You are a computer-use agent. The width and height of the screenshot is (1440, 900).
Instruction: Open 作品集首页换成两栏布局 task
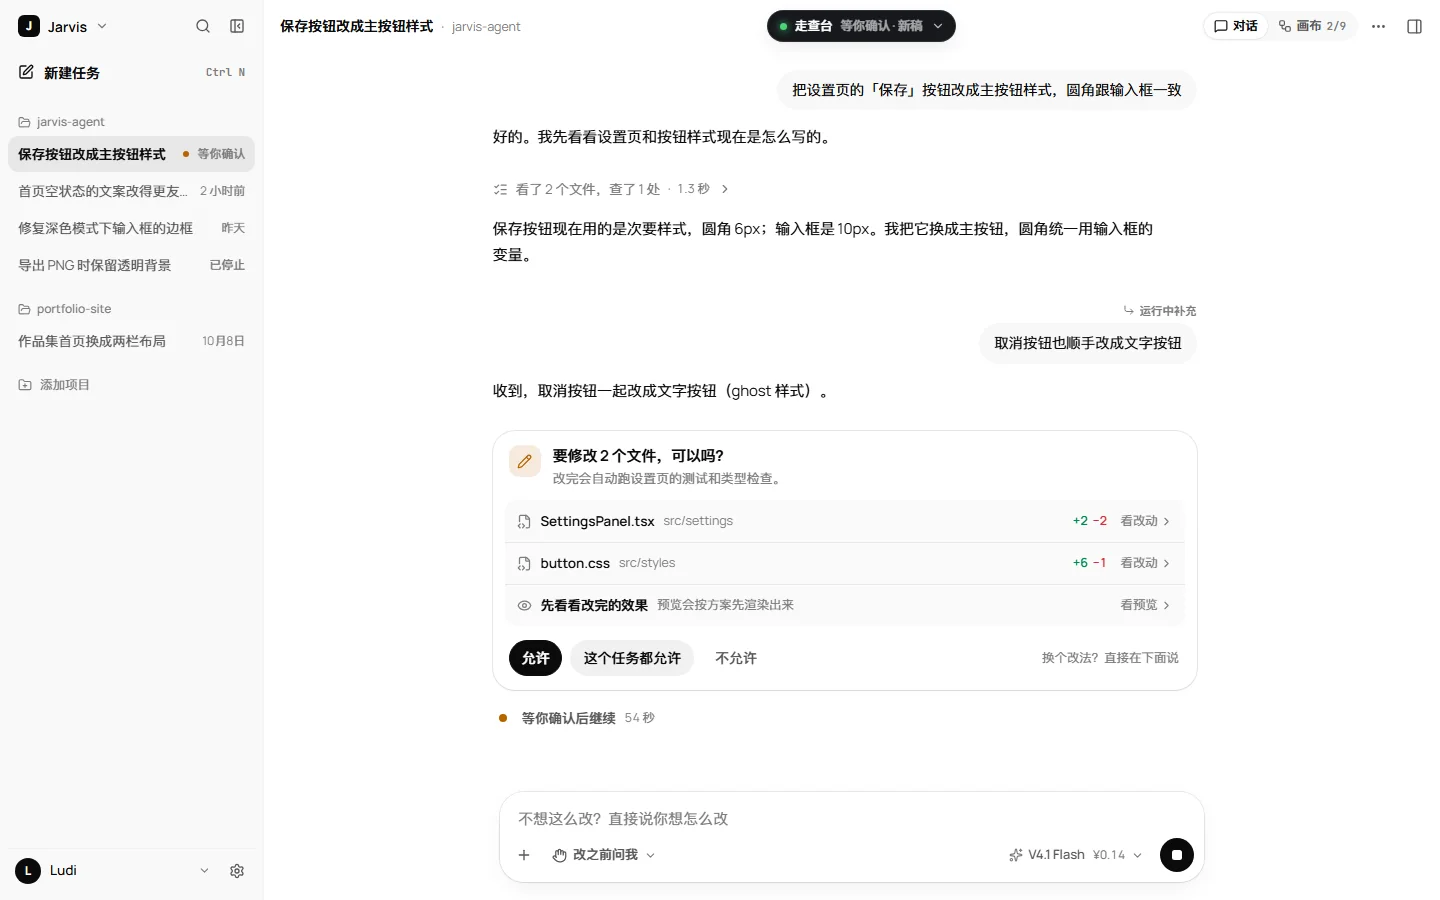click(x=131, y=341)
